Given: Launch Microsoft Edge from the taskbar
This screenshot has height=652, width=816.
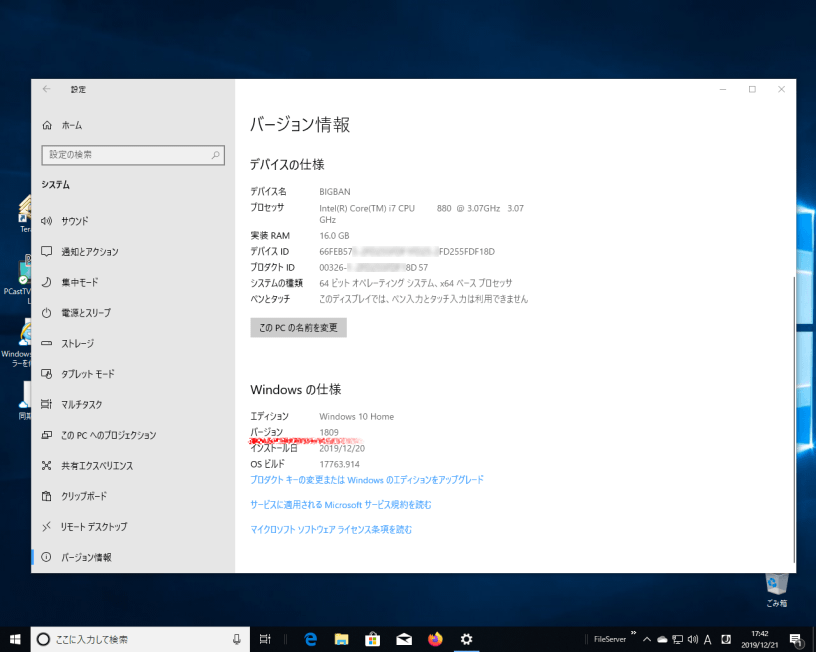Looking at the screenshot, I should [311, 639].
